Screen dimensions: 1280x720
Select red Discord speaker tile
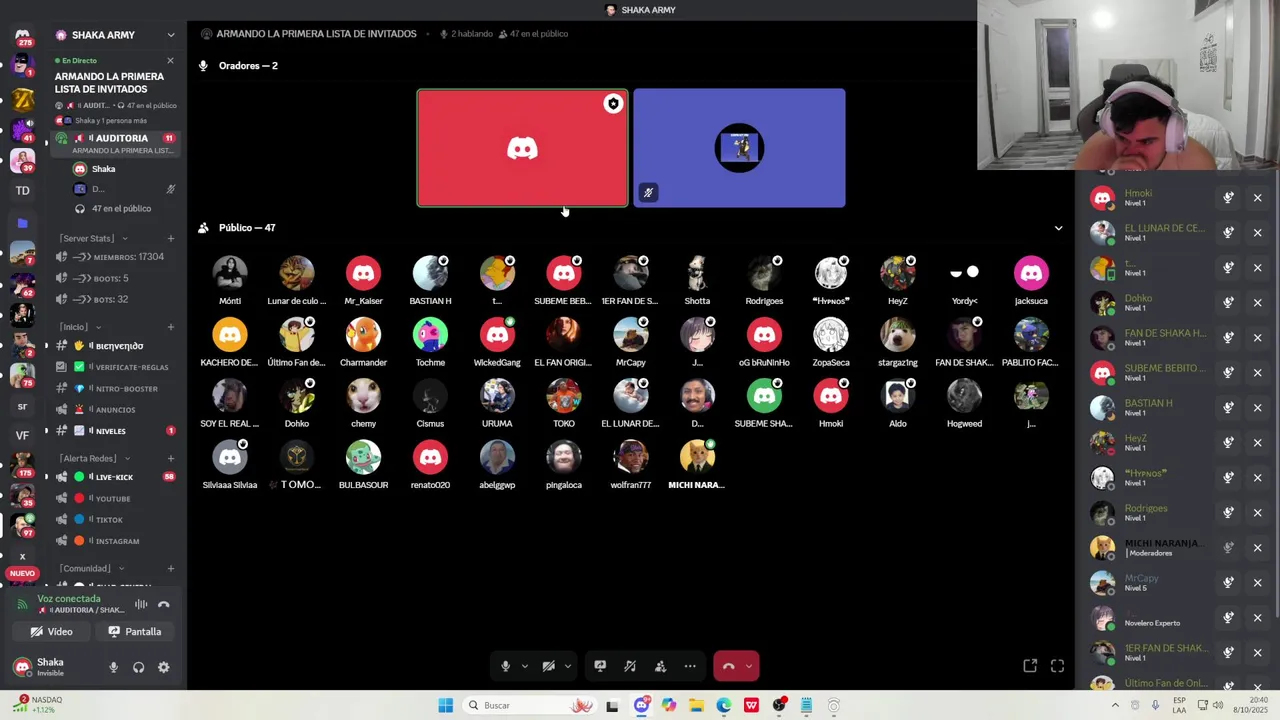[x=523, y=148]
